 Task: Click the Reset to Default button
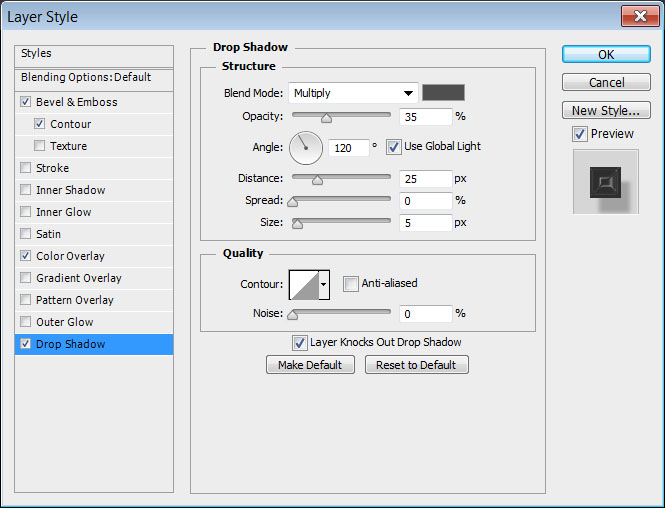[x=416, y=365]
